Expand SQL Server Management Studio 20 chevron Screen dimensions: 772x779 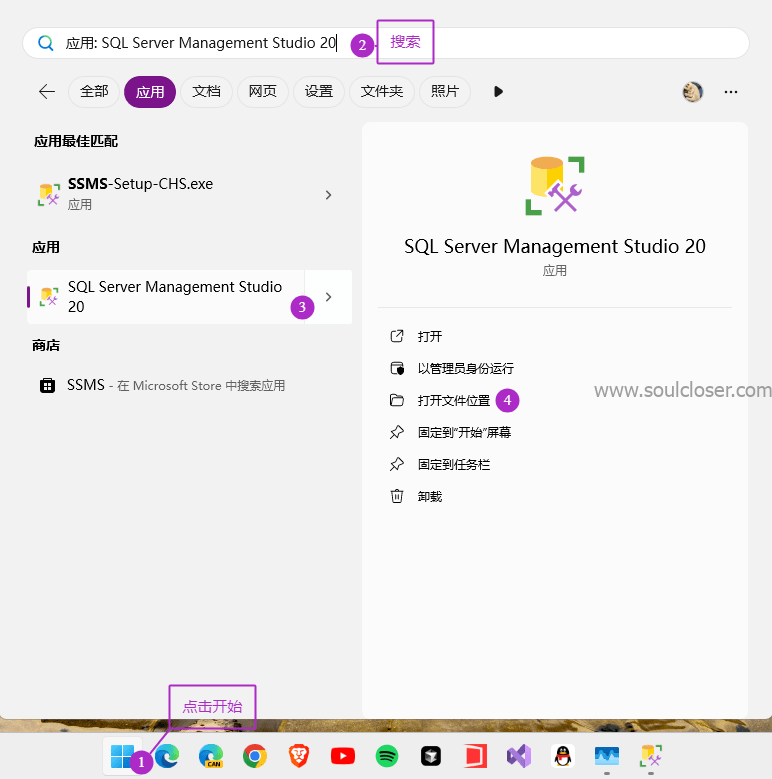328,297
